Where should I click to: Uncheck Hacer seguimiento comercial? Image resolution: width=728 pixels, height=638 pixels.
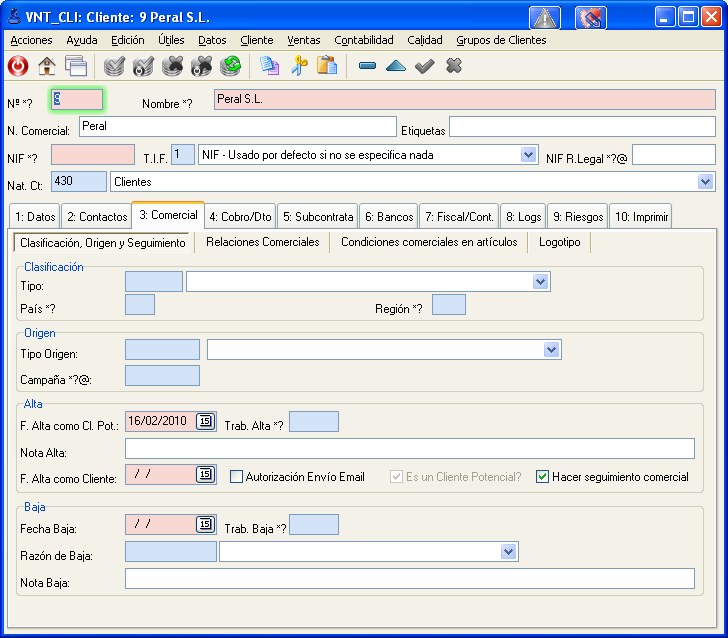(543, 477)
